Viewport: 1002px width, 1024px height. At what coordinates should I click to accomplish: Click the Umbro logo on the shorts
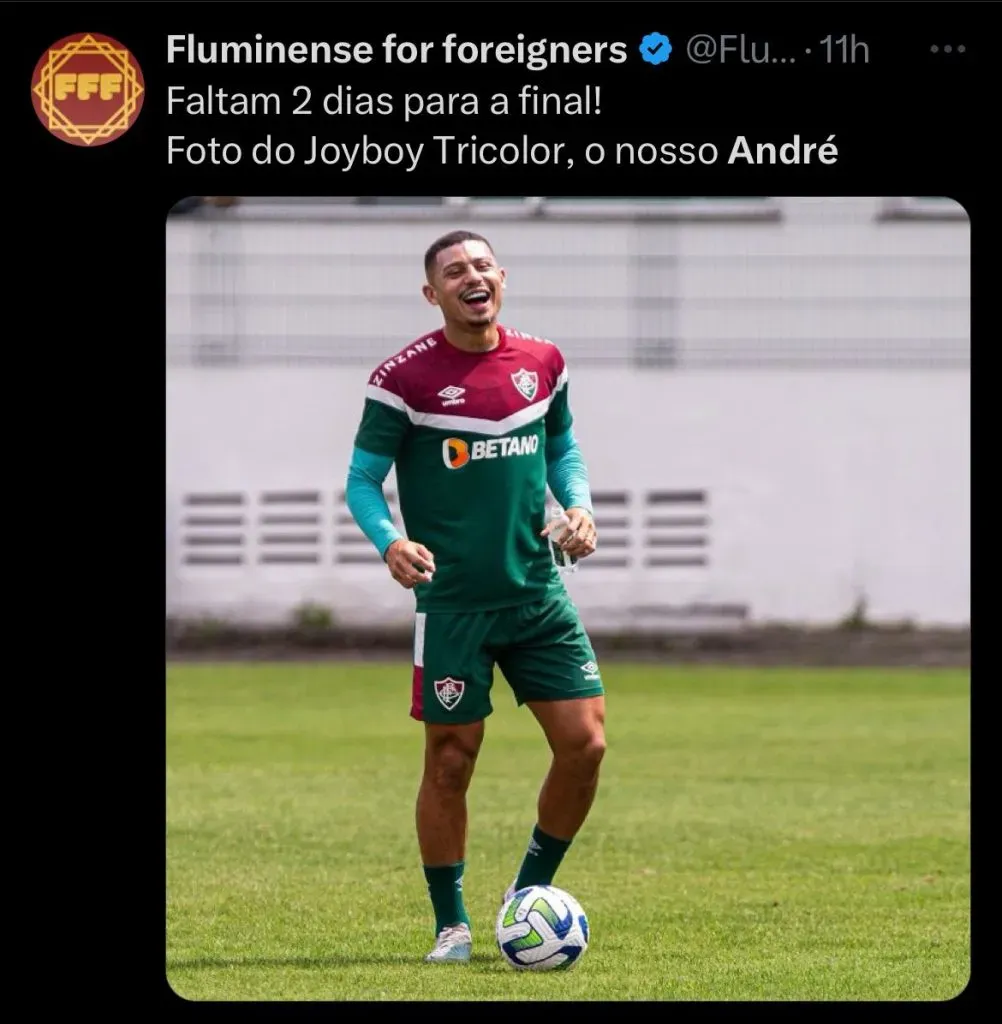590,669
